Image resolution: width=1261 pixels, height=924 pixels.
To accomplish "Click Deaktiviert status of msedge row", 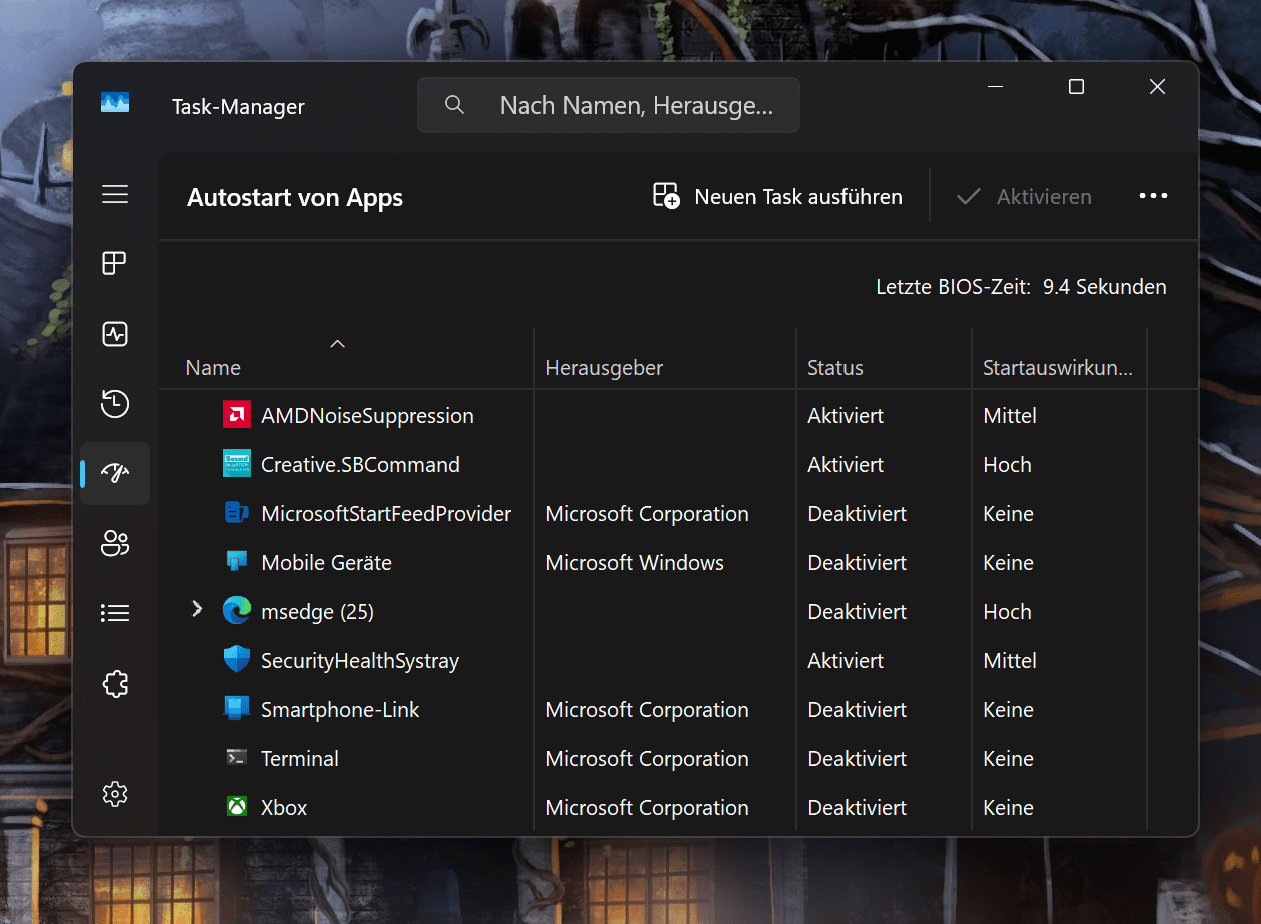I will pyautogui.click(x=857, y=611).
